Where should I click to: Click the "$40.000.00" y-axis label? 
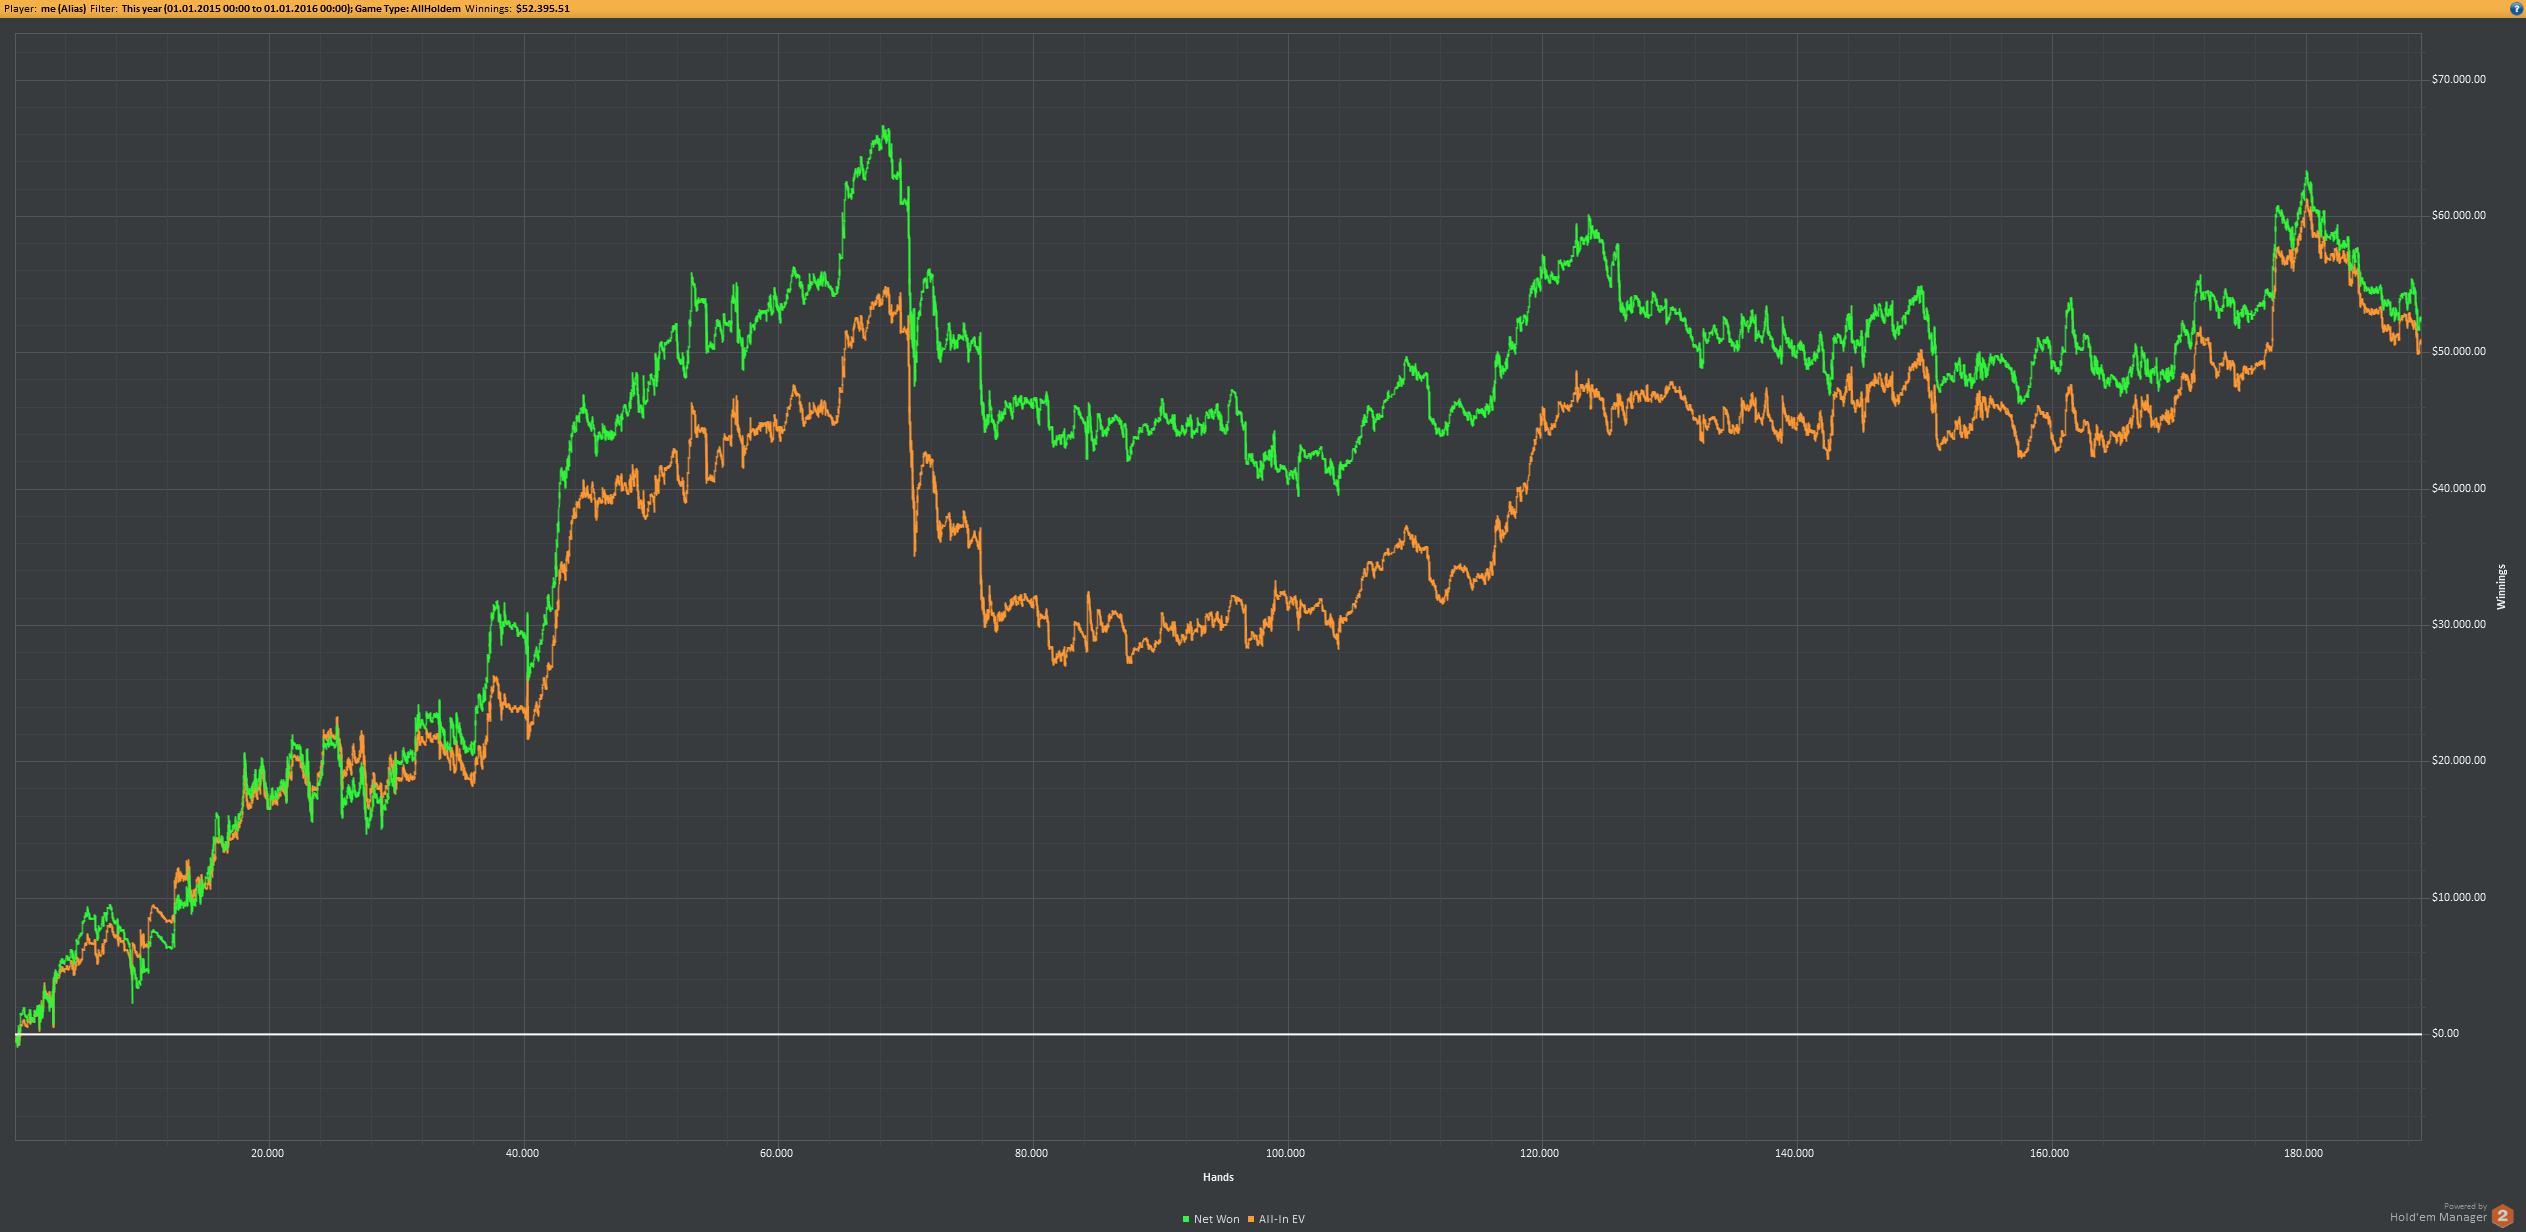2458,488
